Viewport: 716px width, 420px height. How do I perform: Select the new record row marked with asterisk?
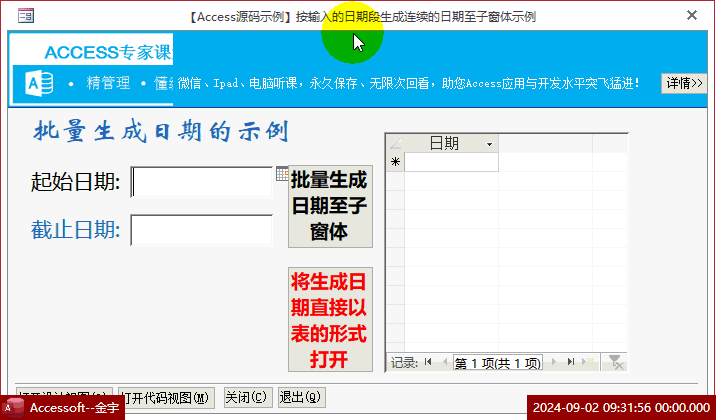tap(395, 162)
